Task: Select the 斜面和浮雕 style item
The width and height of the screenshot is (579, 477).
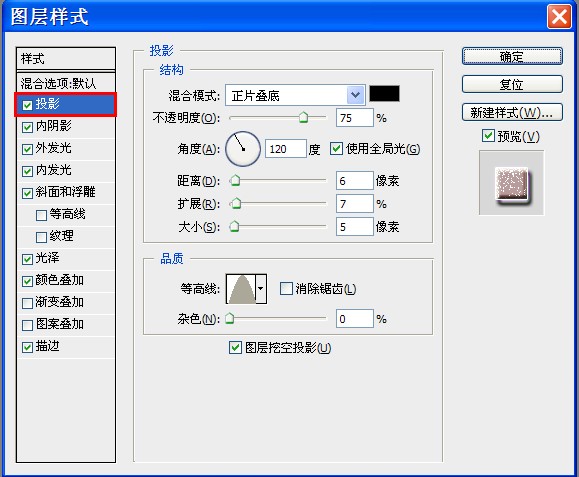Action: (x=66, y=192)
